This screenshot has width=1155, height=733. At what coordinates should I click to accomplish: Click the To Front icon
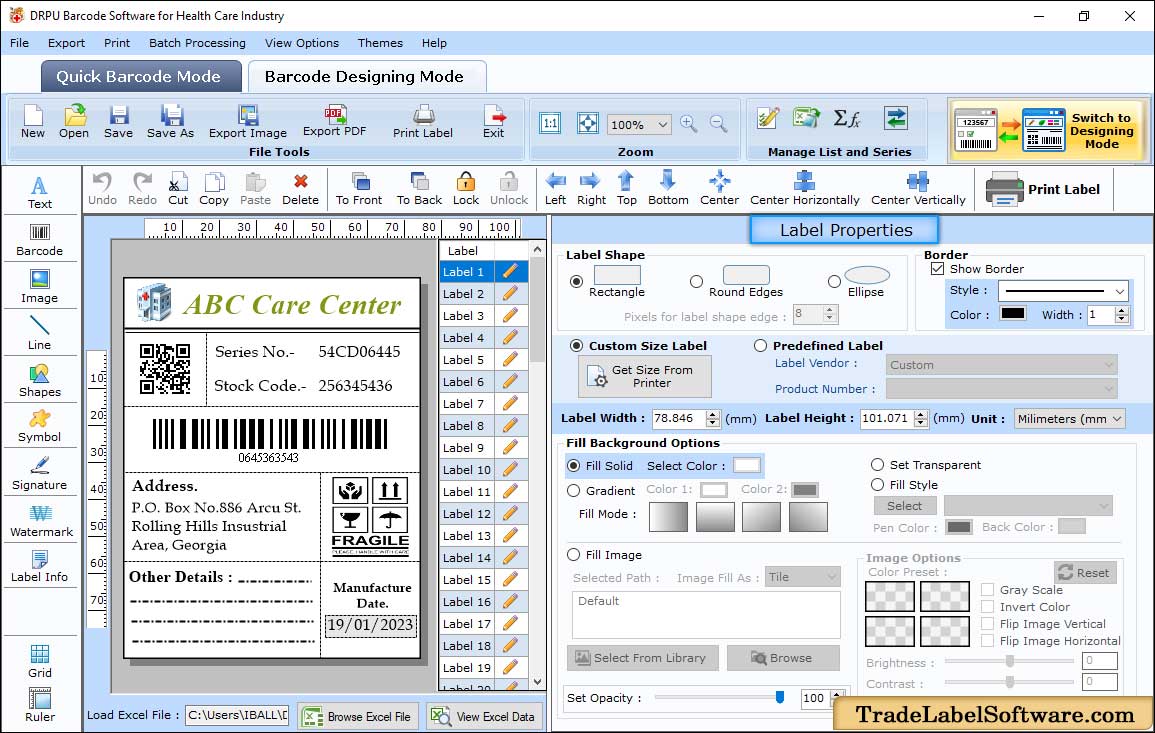click(360, 181)
